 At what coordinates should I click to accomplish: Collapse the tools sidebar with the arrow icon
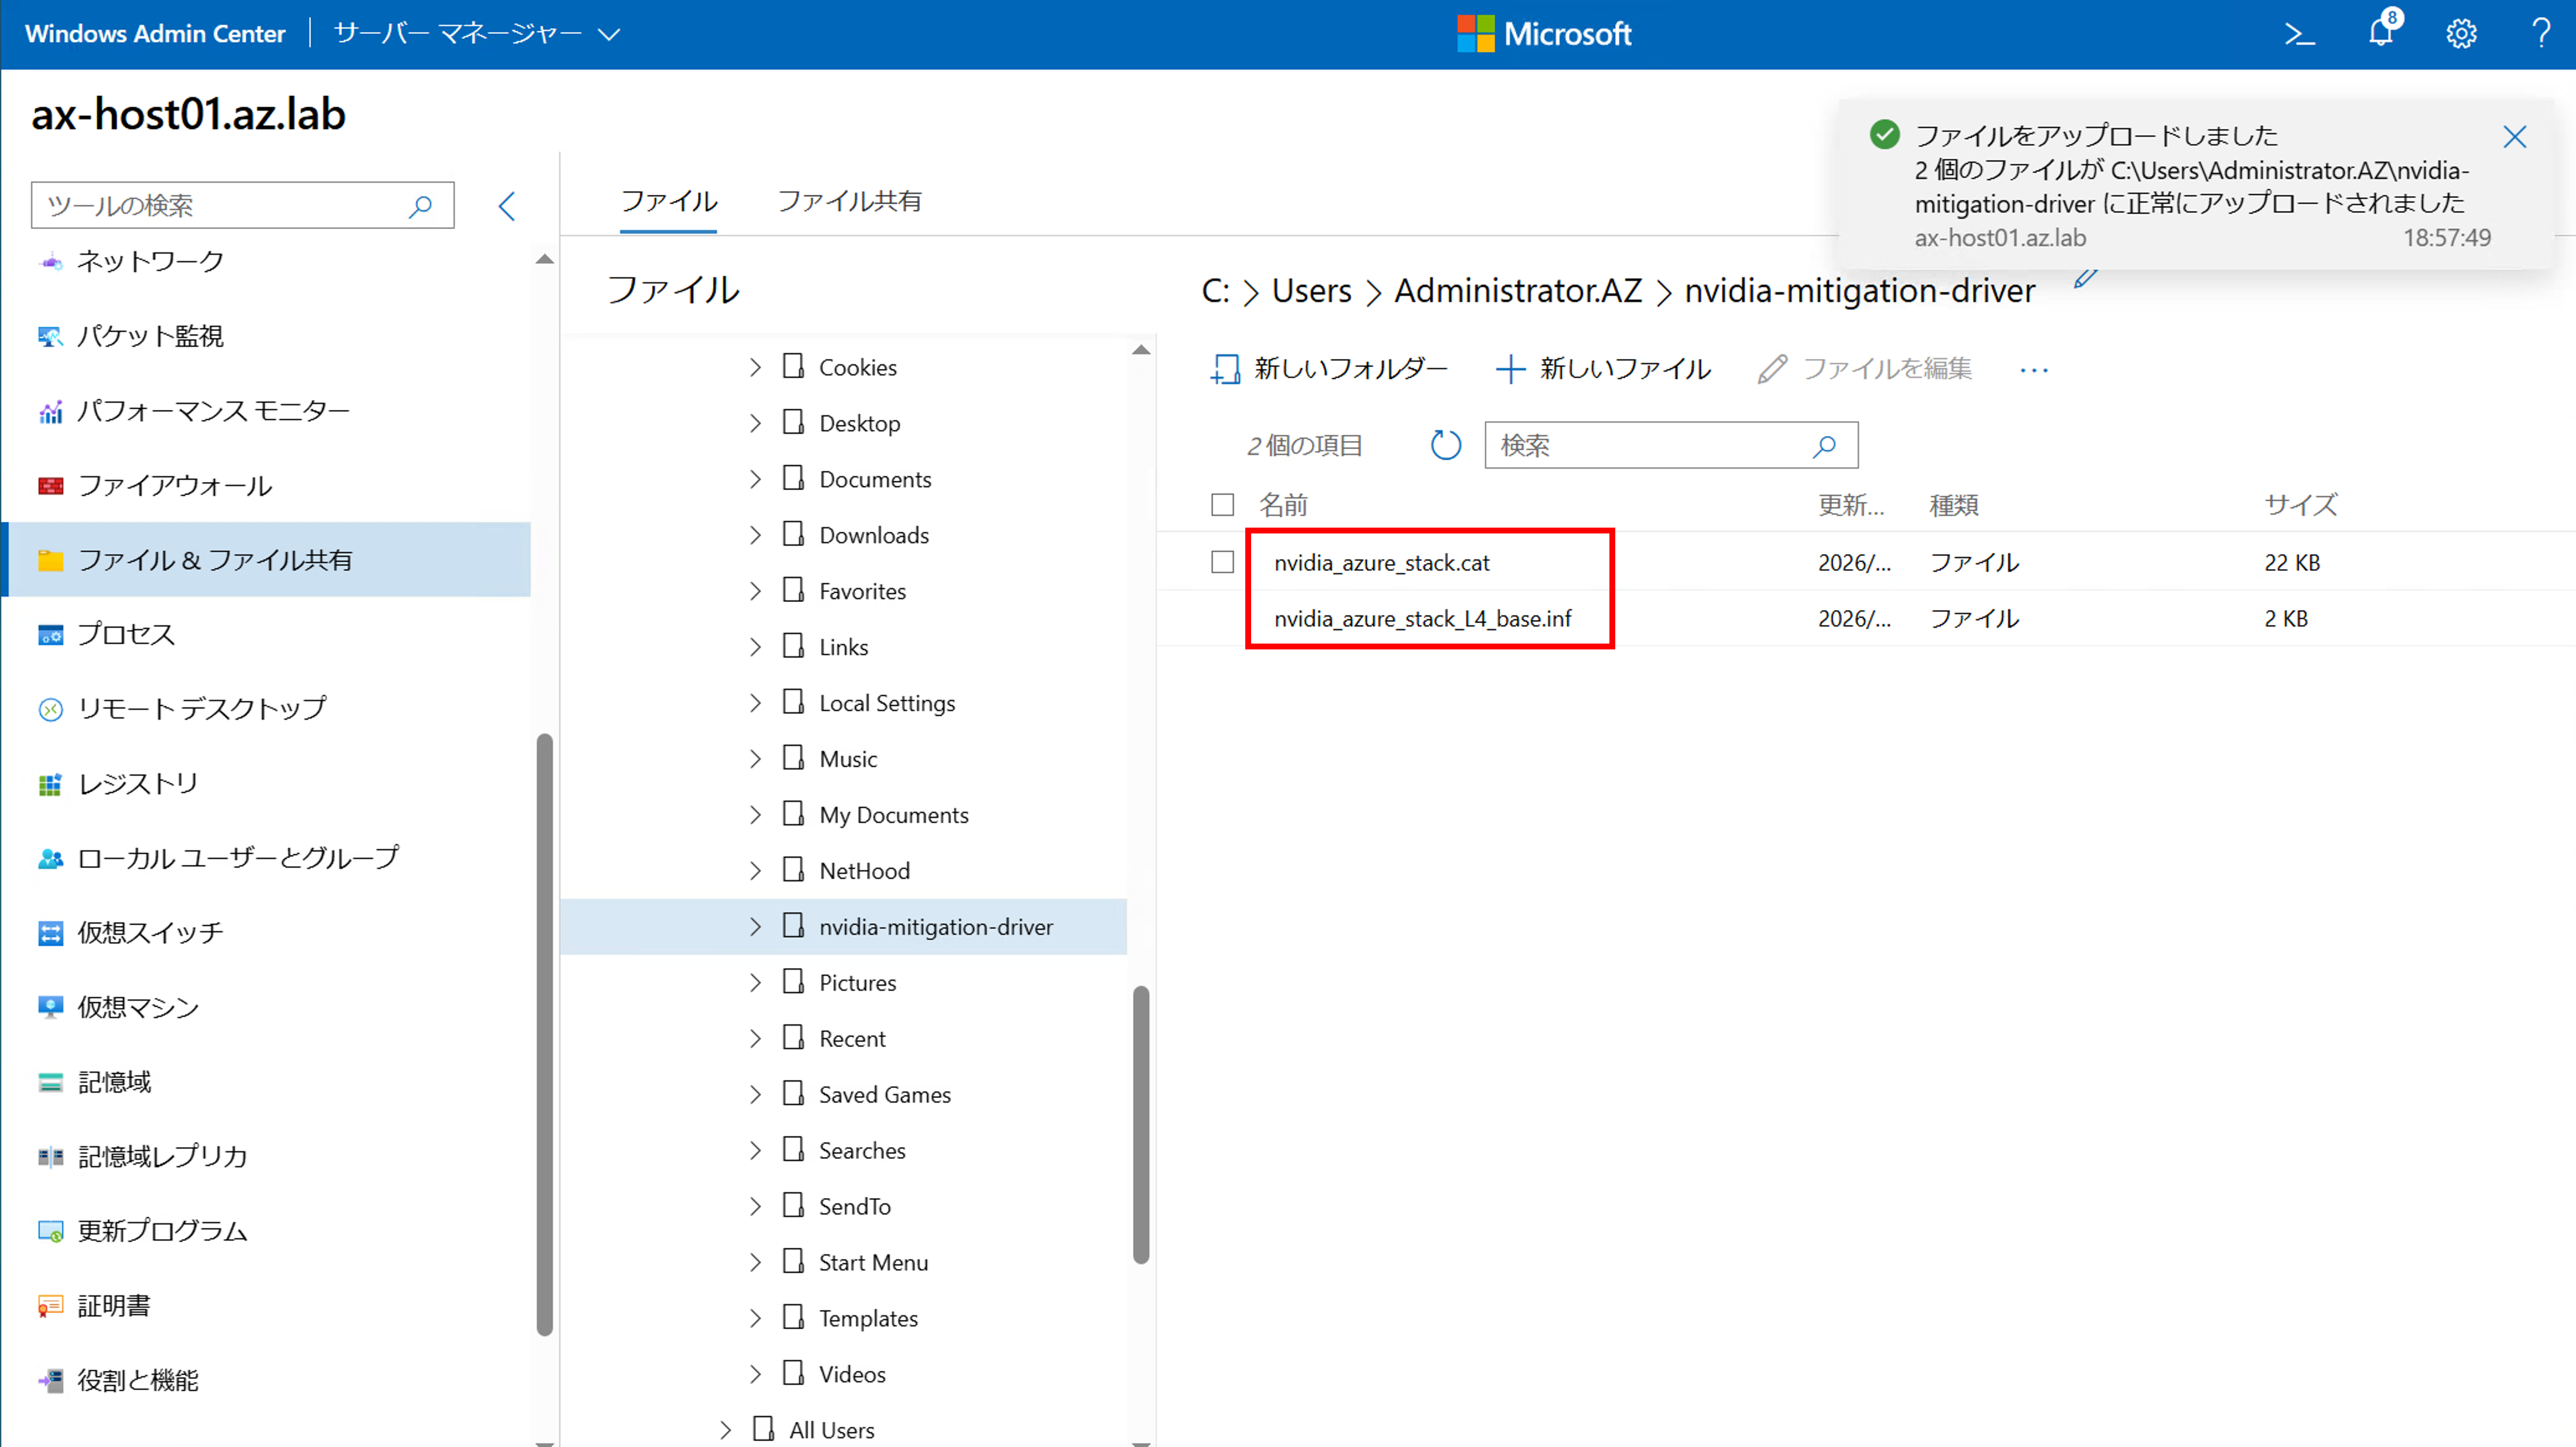pyautogui.click(x=507, y=206)
